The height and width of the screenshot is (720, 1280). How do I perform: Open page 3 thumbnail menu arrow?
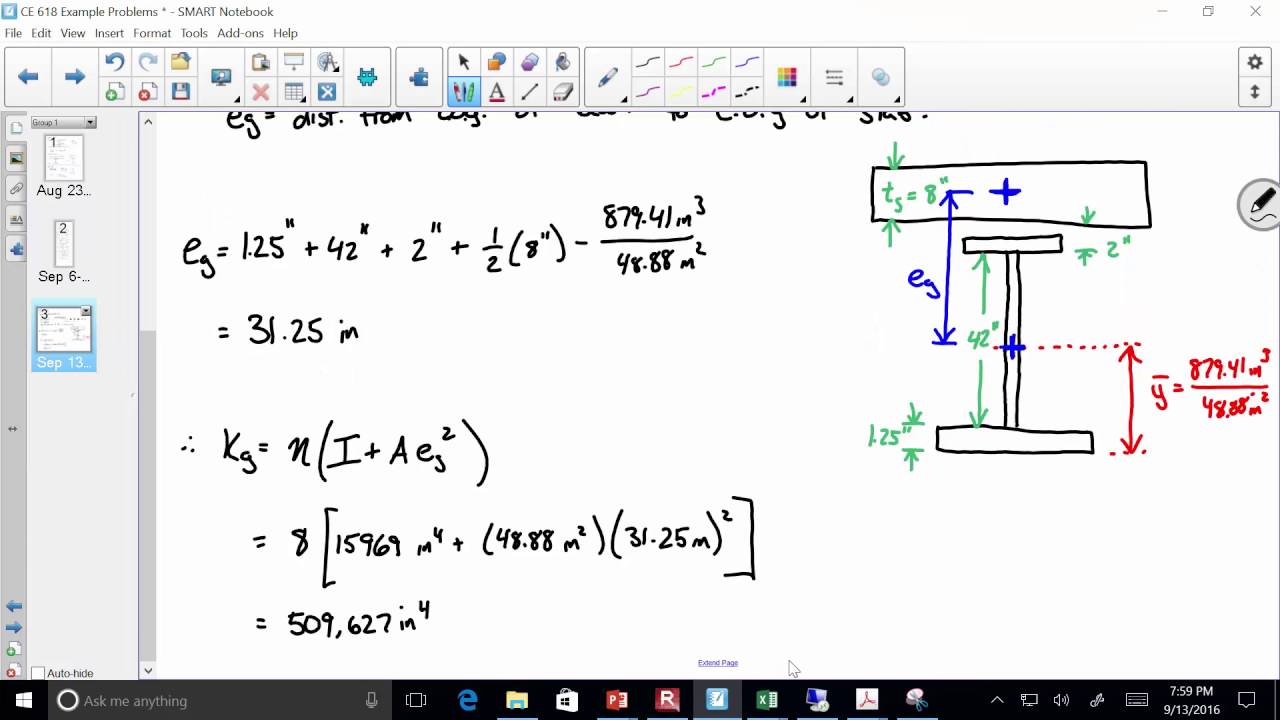[86, 312]
